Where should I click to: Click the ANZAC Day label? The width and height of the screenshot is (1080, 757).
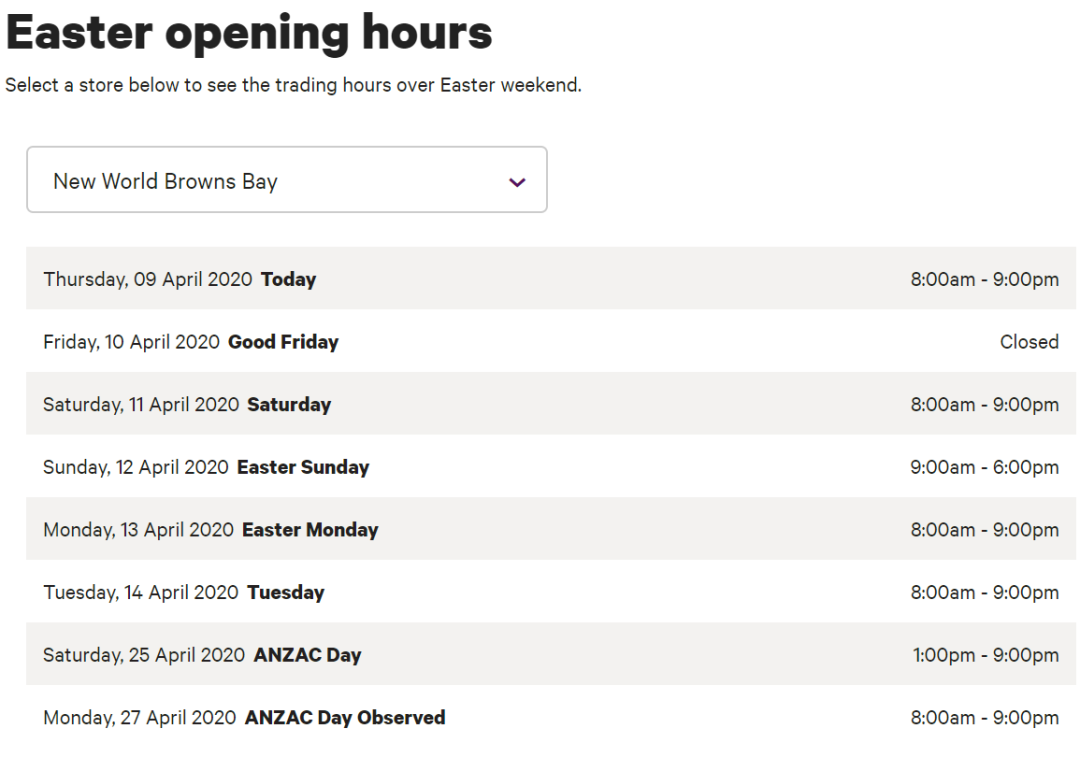[x=307, y=655]
